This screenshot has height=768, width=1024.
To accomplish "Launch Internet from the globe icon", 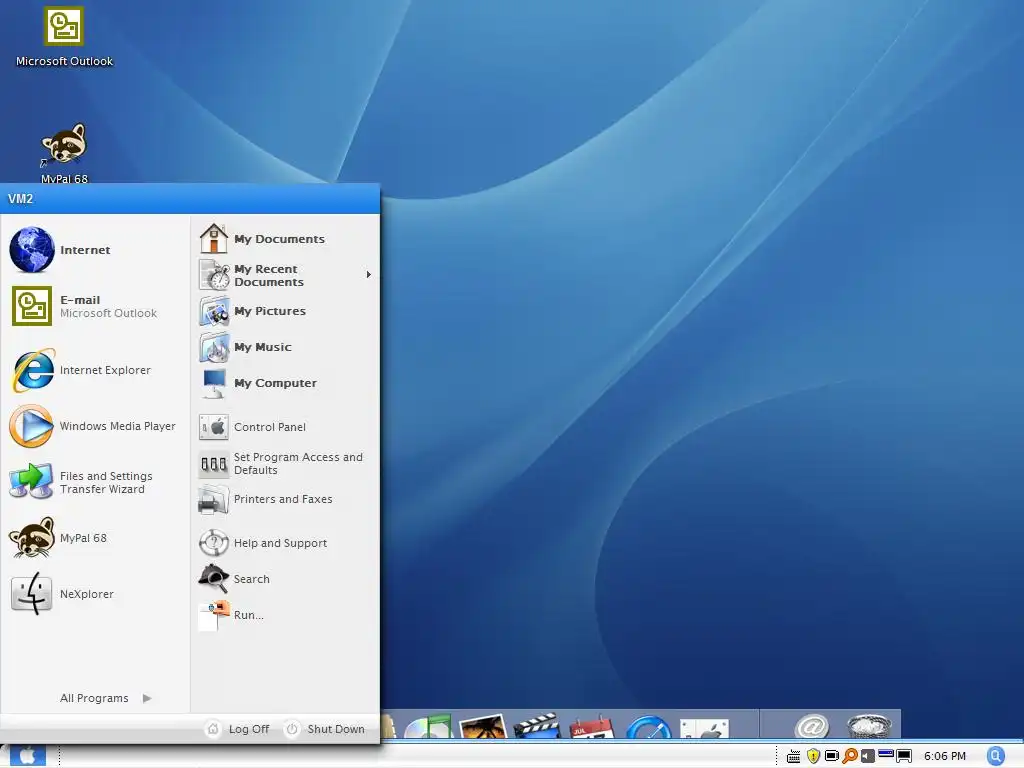I will pyautogui.click(x=31, y=249).
